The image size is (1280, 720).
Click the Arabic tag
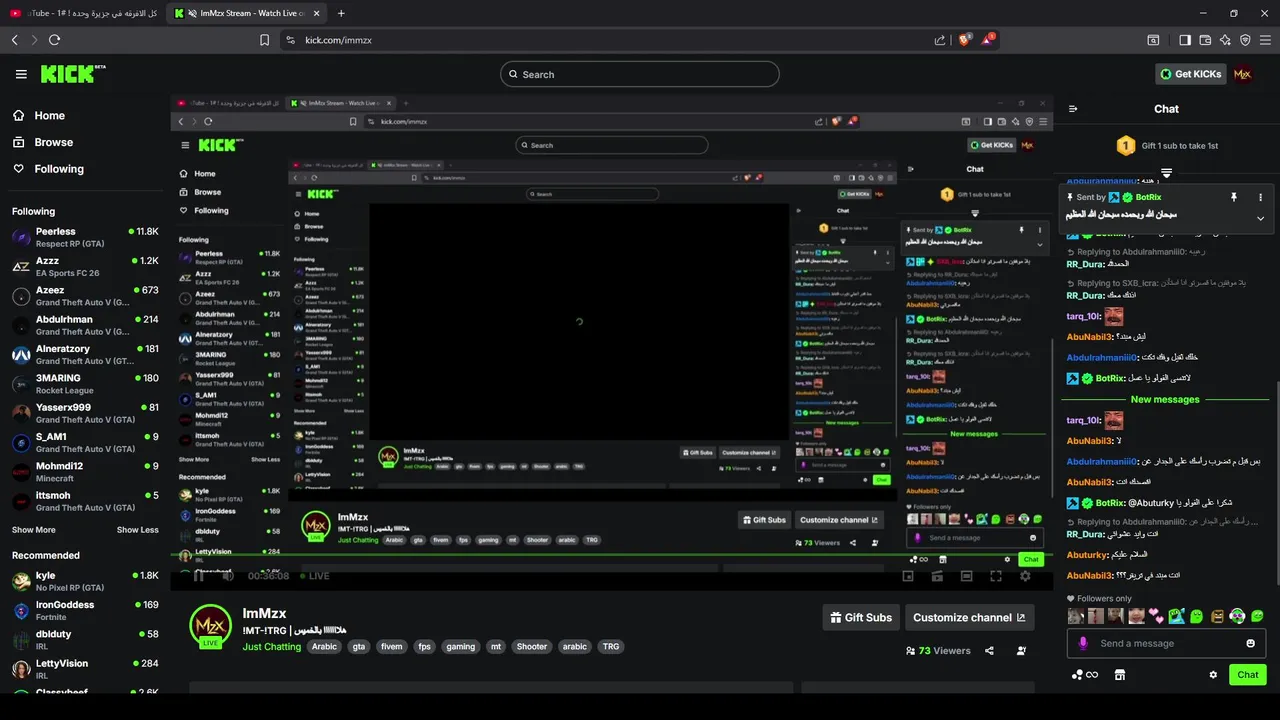pyautogui.click(x=324, y=647)
